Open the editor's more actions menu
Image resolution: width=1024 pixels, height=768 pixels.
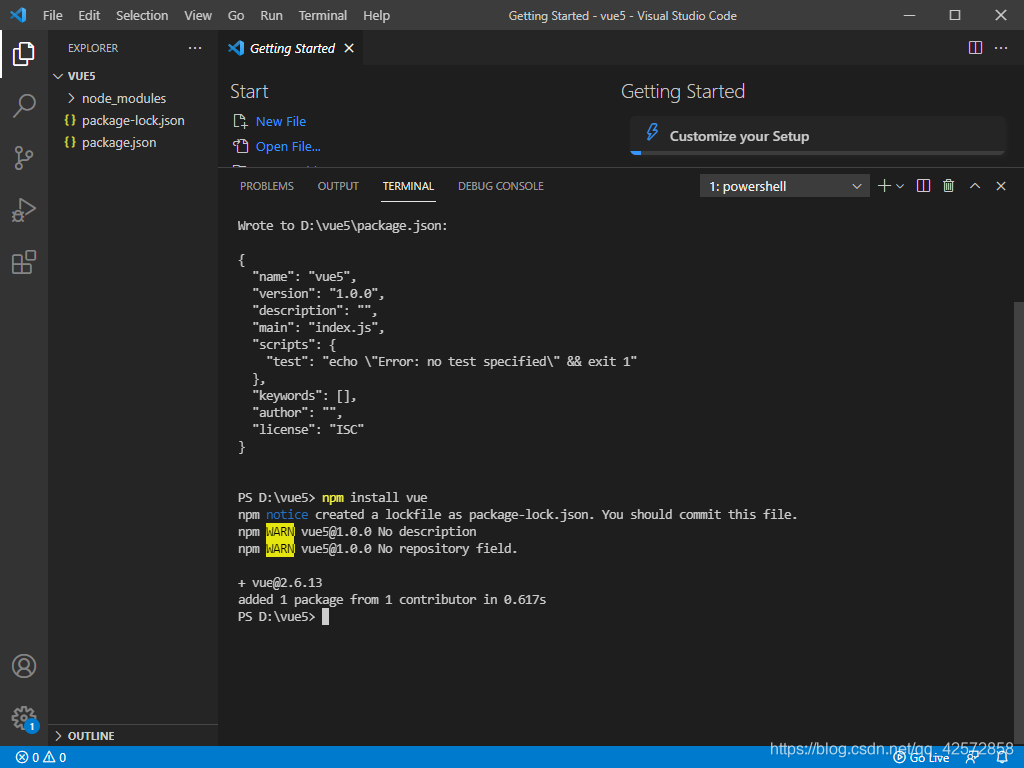(1000, 48)
